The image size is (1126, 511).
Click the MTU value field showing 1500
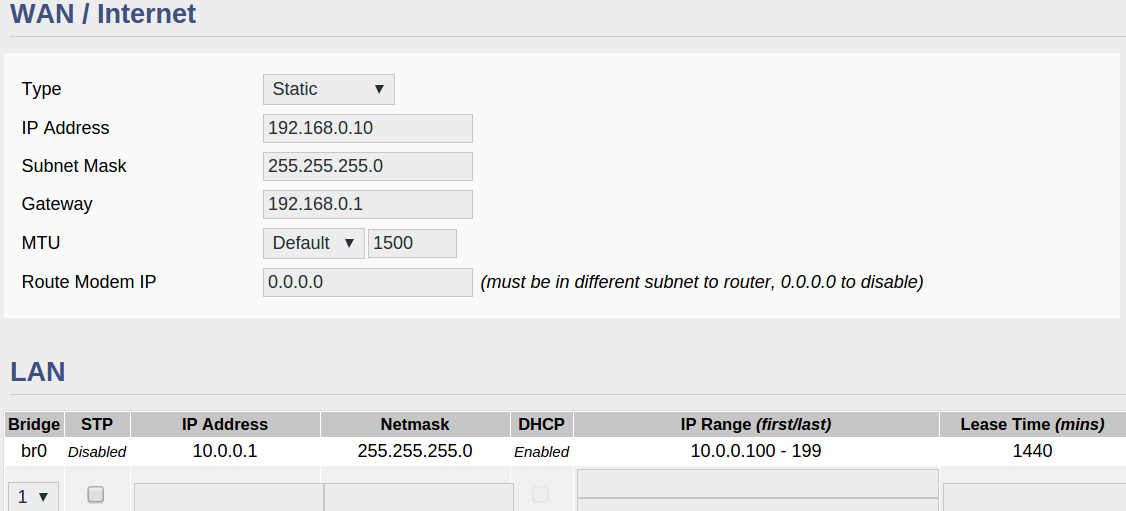pos(412,243)
